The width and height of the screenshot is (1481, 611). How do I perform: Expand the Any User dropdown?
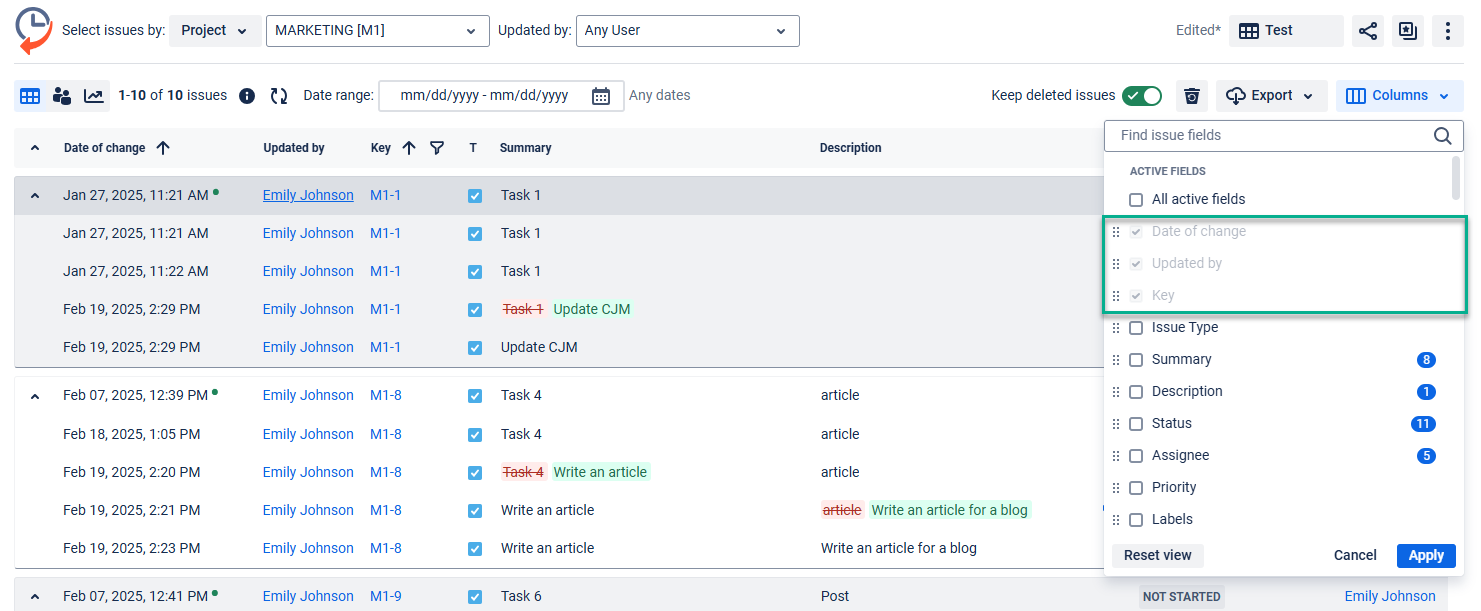[687, 31]
